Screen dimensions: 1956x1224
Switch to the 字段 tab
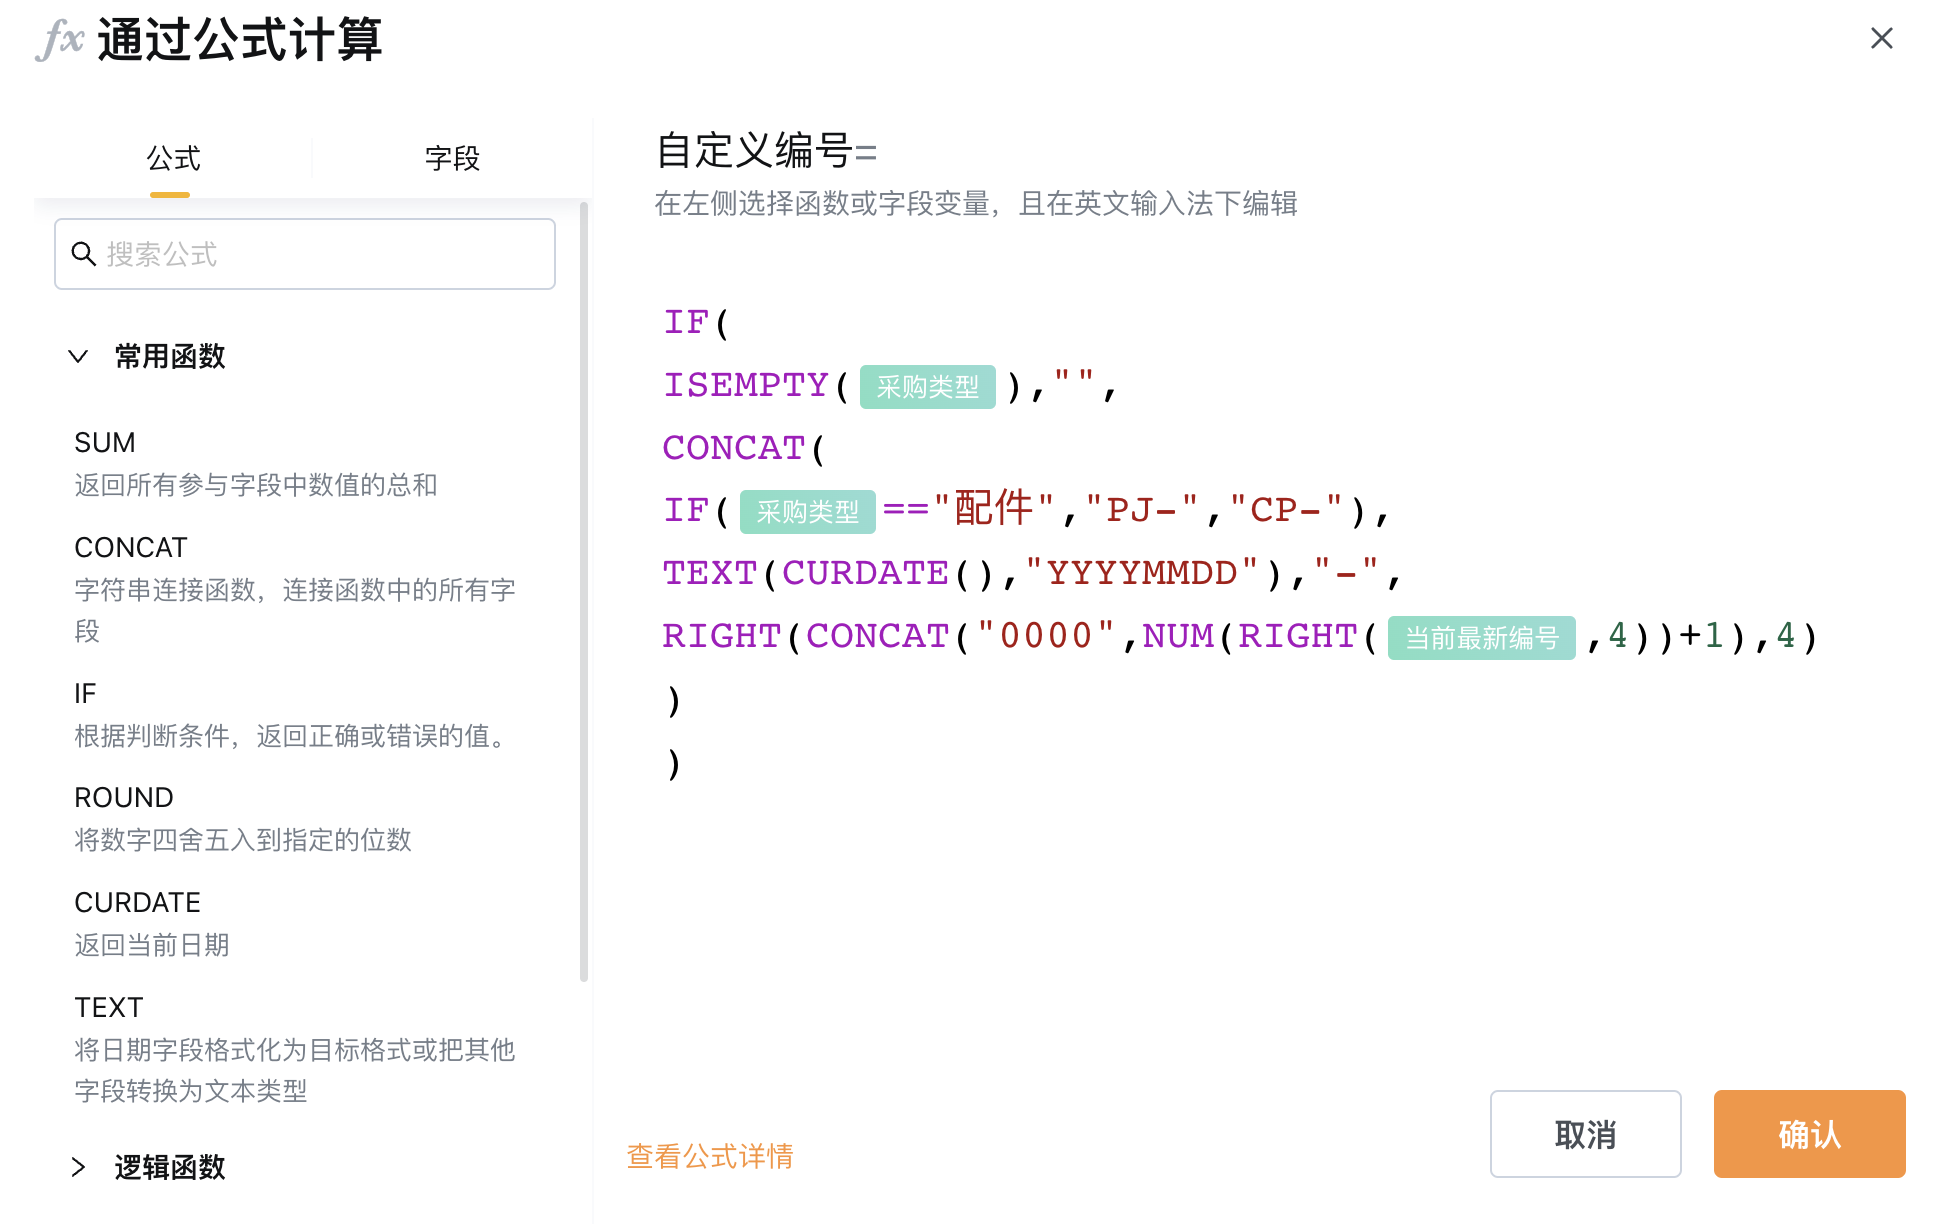tap(452, 158)
